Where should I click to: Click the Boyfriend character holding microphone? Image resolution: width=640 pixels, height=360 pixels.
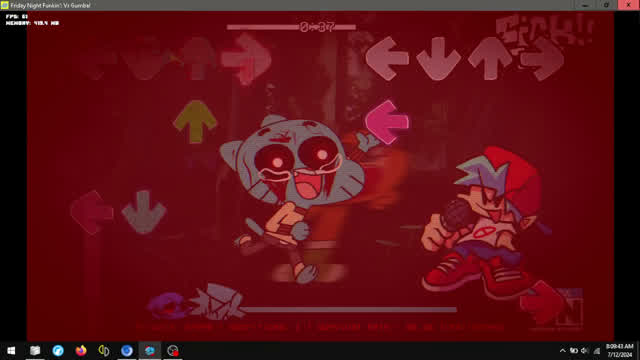pyautogui.click(x=486, y=222)
